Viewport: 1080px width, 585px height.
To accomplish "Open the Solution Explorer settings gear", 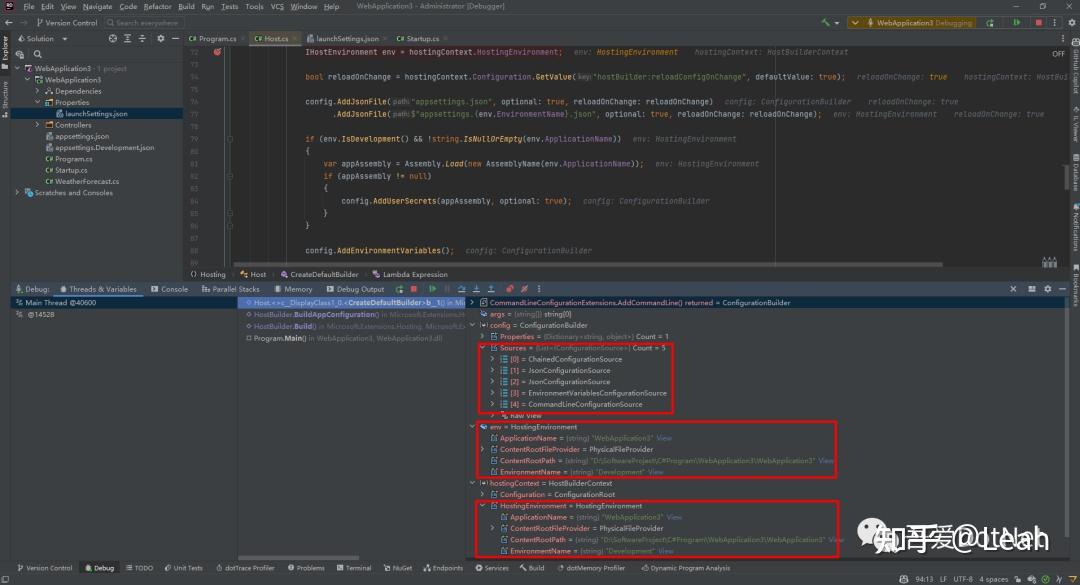I will coord(160,38).
